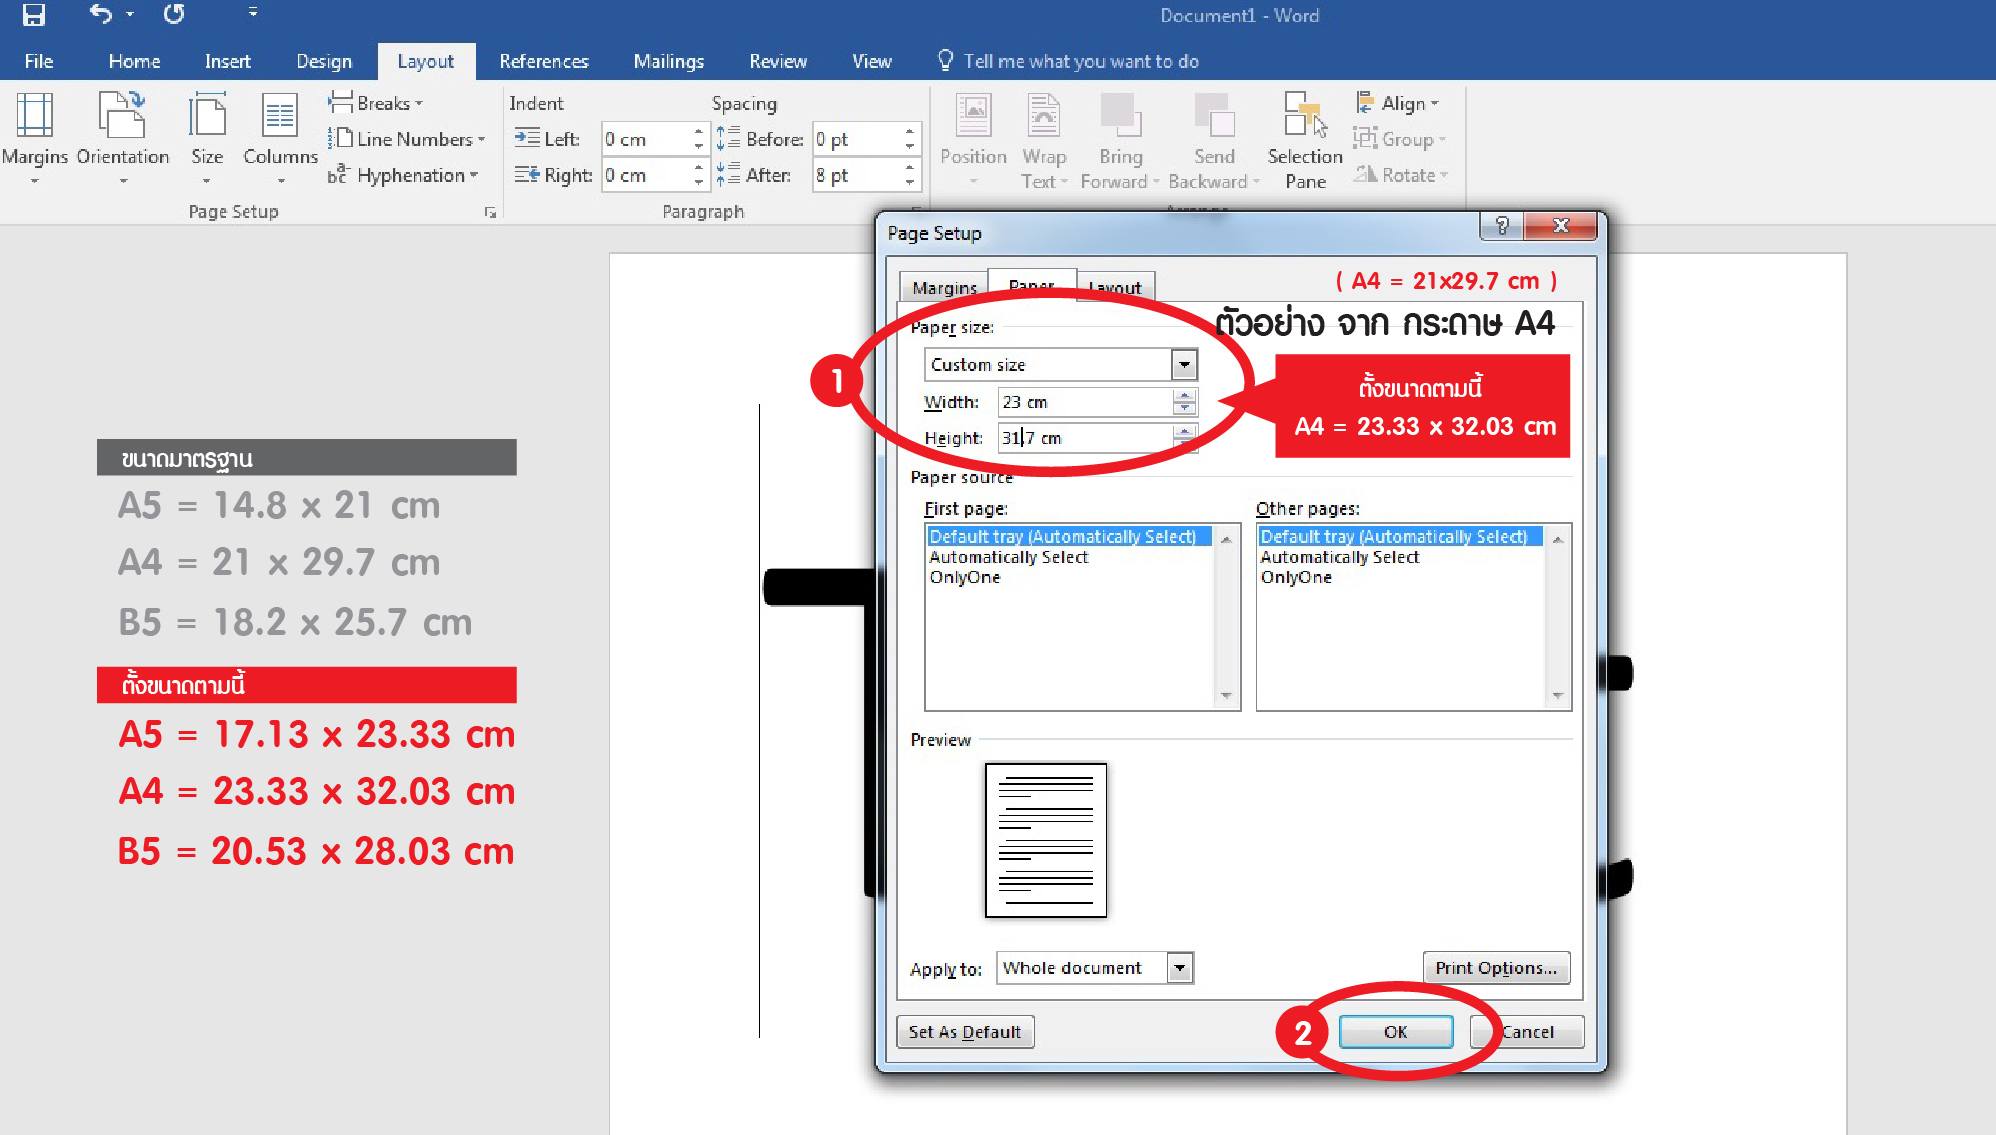Open the Orientation menu

(x=123, y=140)
